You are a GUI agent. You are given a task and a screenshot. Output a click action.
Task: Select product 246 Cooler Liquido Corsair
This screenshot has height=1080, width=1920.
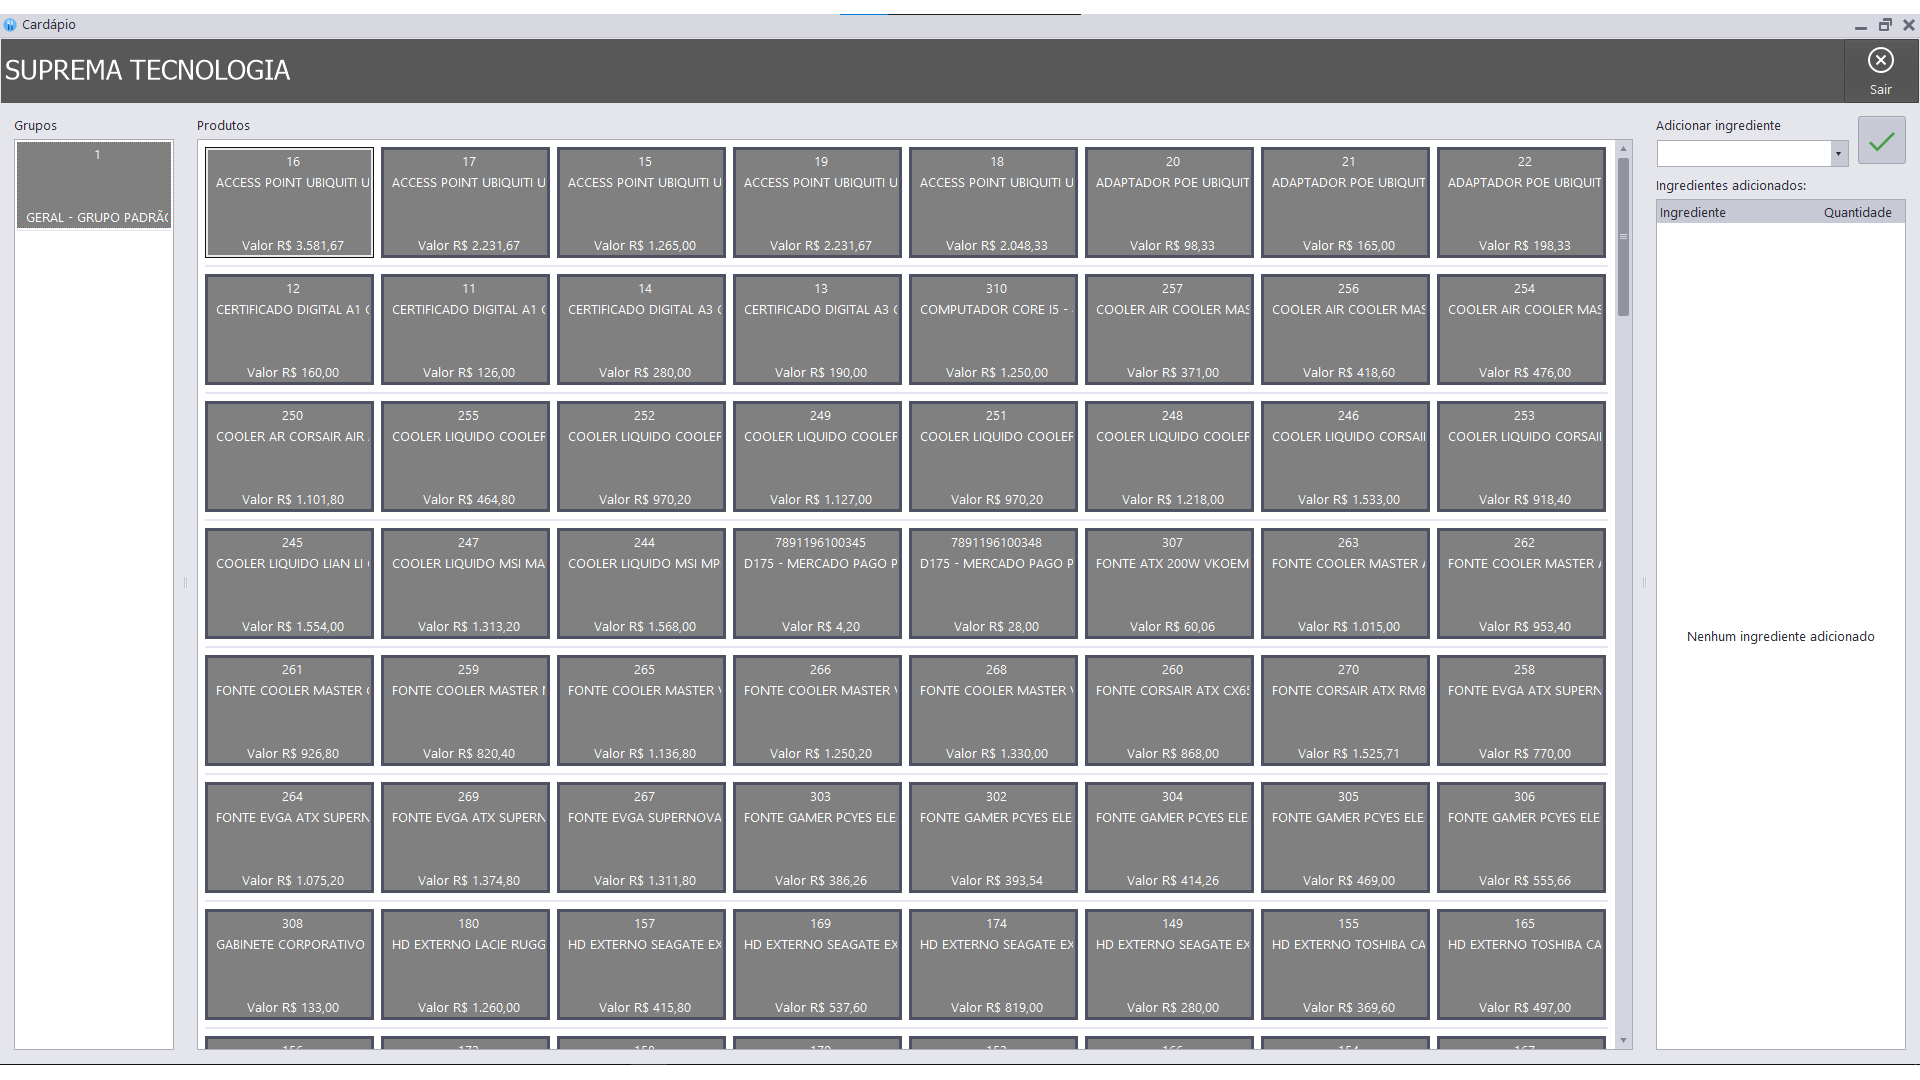pos(1345,457)
